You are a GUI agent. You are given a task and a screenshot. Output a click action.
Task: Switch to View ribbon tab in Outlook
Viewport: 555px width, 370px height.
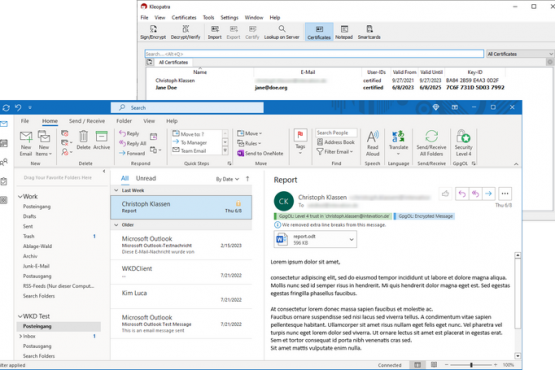tap(149, 121)
